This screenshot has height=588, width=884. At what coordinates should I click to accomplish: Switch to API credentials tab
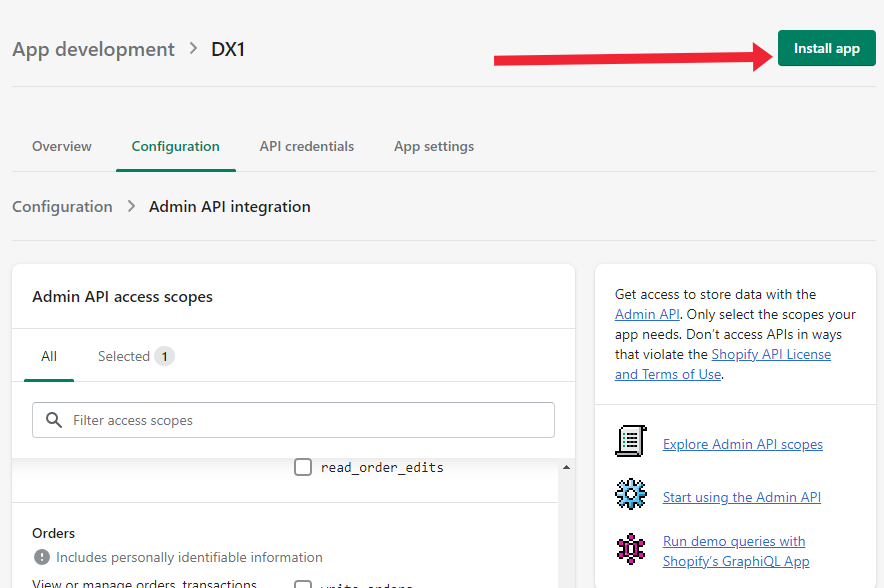307,147
